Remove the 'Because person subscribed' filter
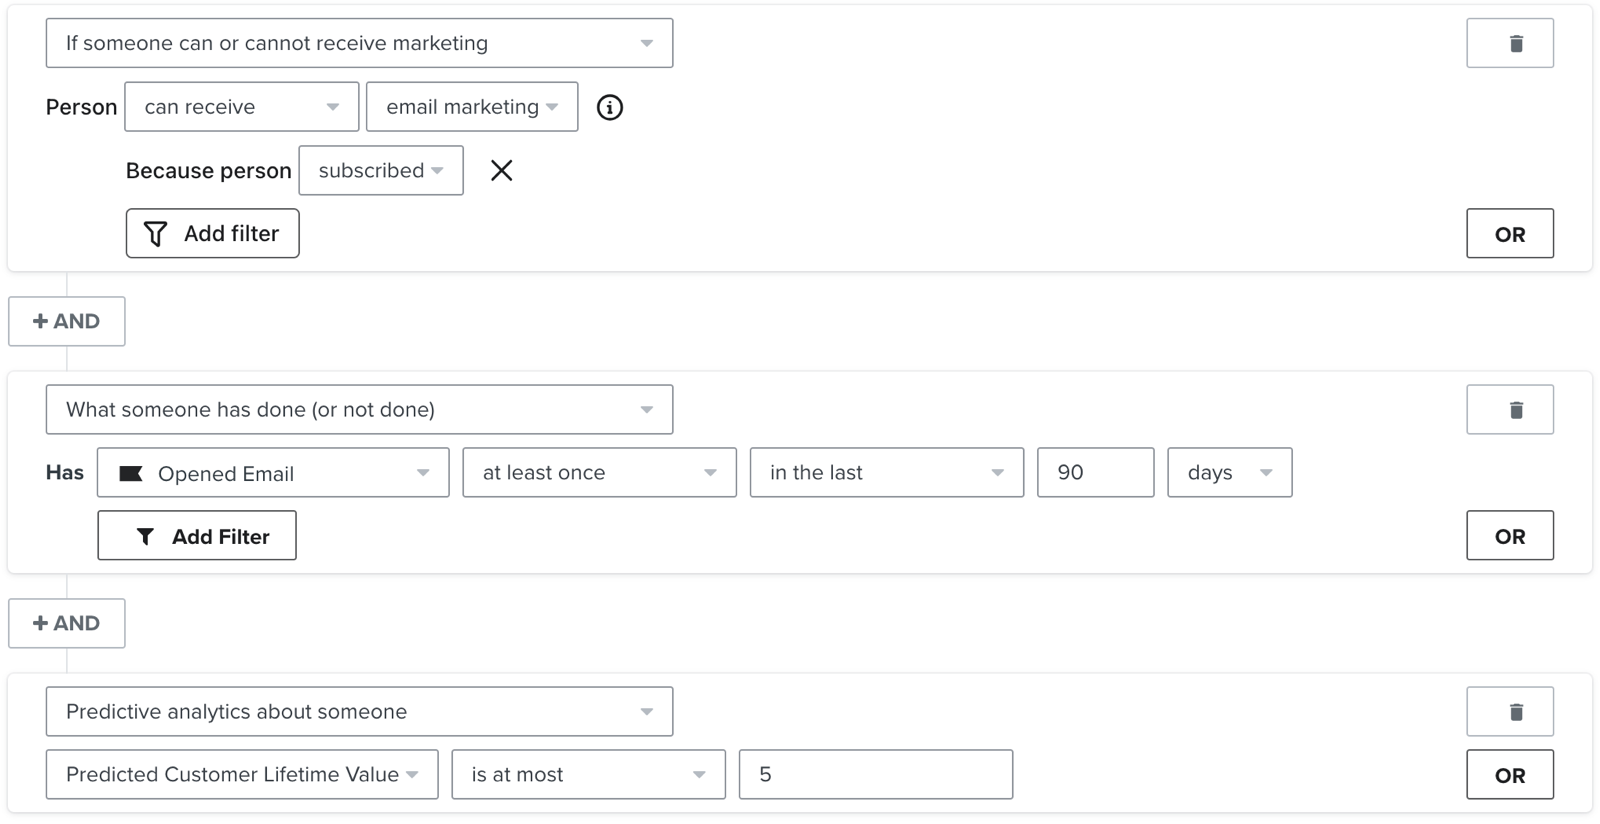This screenshot has width=1600, height=824. (x=501, y=171)
